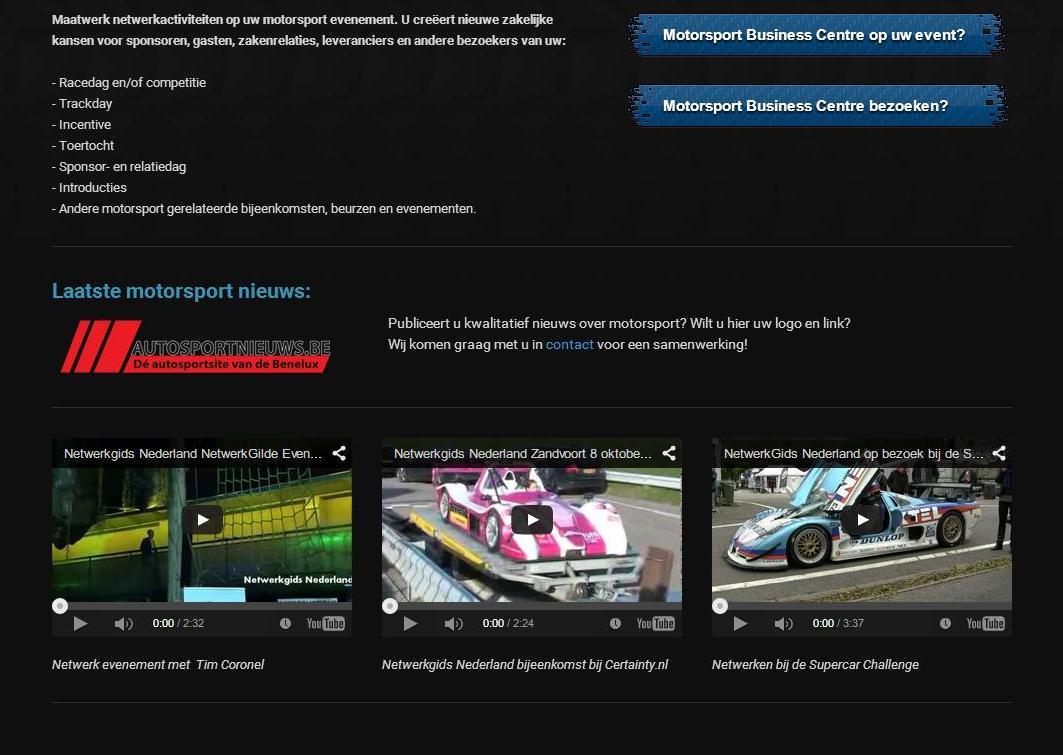Click time display '0:00 / 2:24'

click(x=508, y=624)
